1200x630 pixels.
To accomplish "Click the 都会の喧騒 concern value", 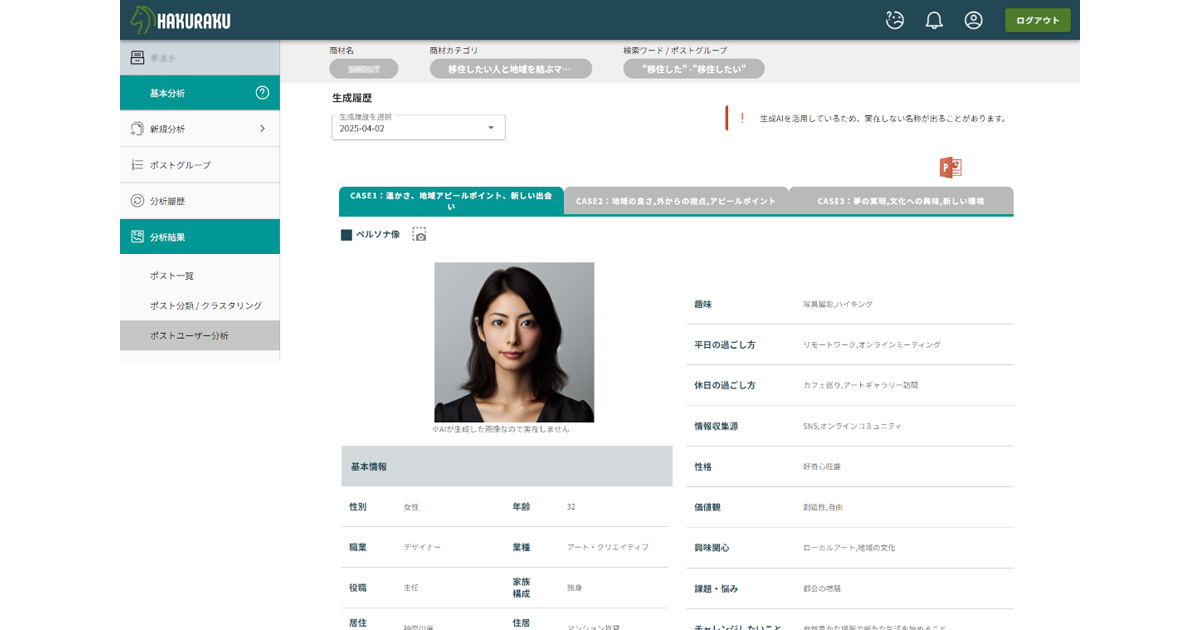I will (x=822, y=589).
